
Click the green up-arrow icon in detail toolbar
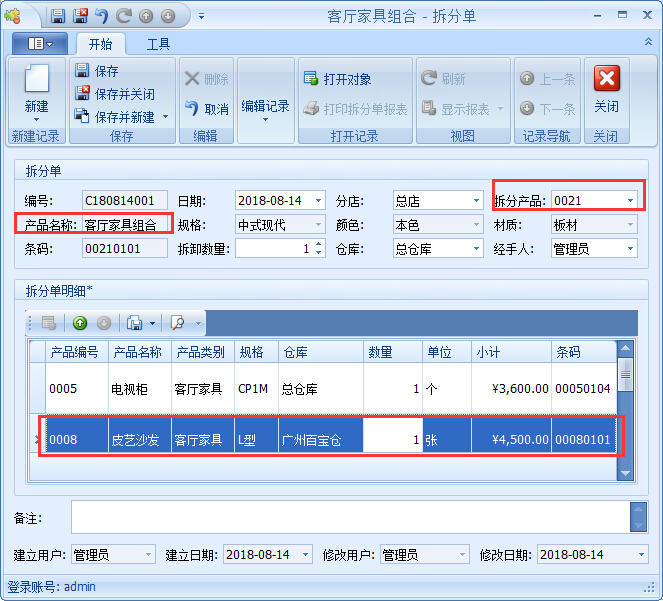(80, 323)
